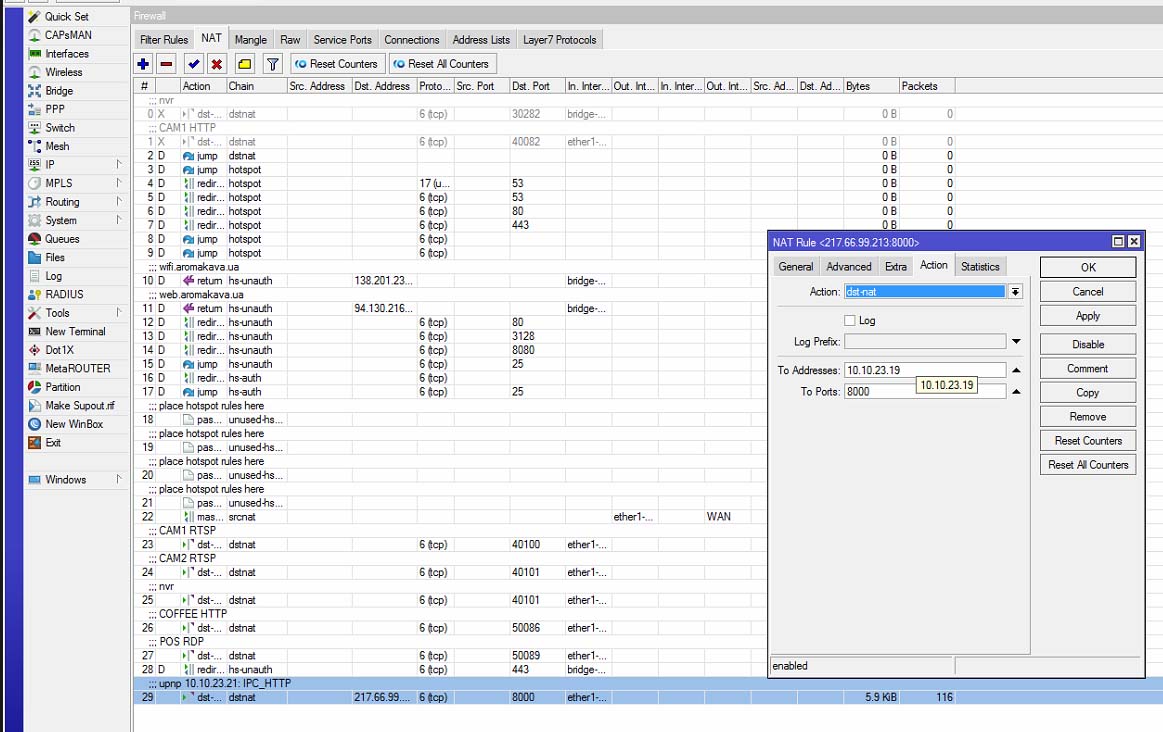Collapse the To Ports field arrow
1163x732 pixels.
pos(1016,391)
